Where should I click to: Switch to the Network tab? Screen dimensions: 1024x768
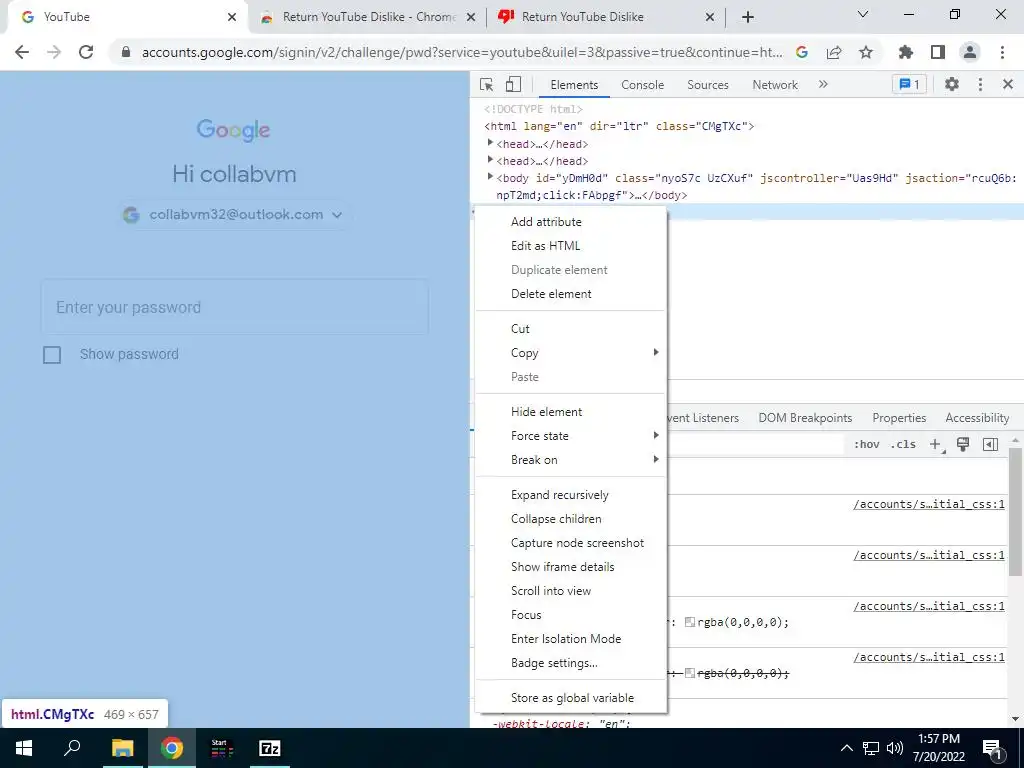(x=775, y=84)
